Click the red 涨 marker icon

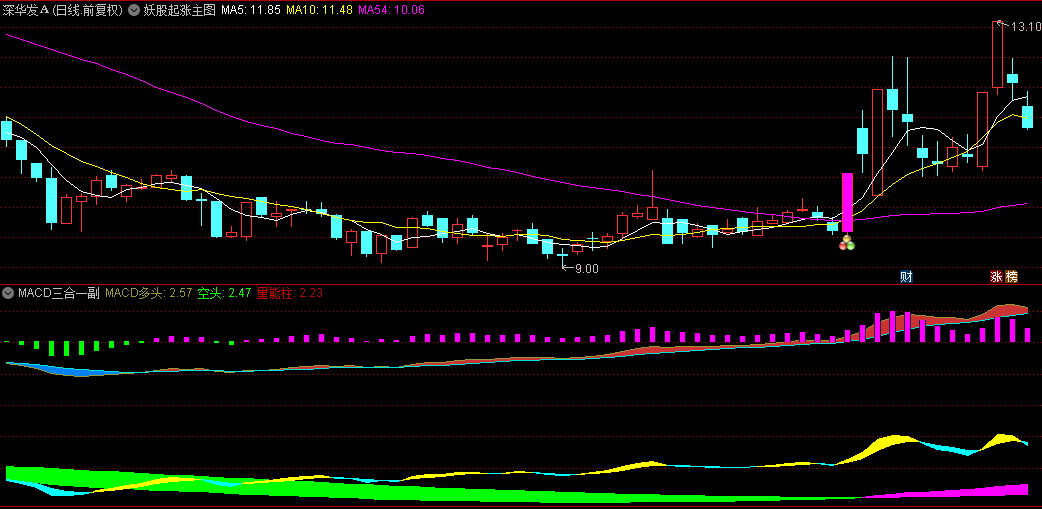point(996,277)
